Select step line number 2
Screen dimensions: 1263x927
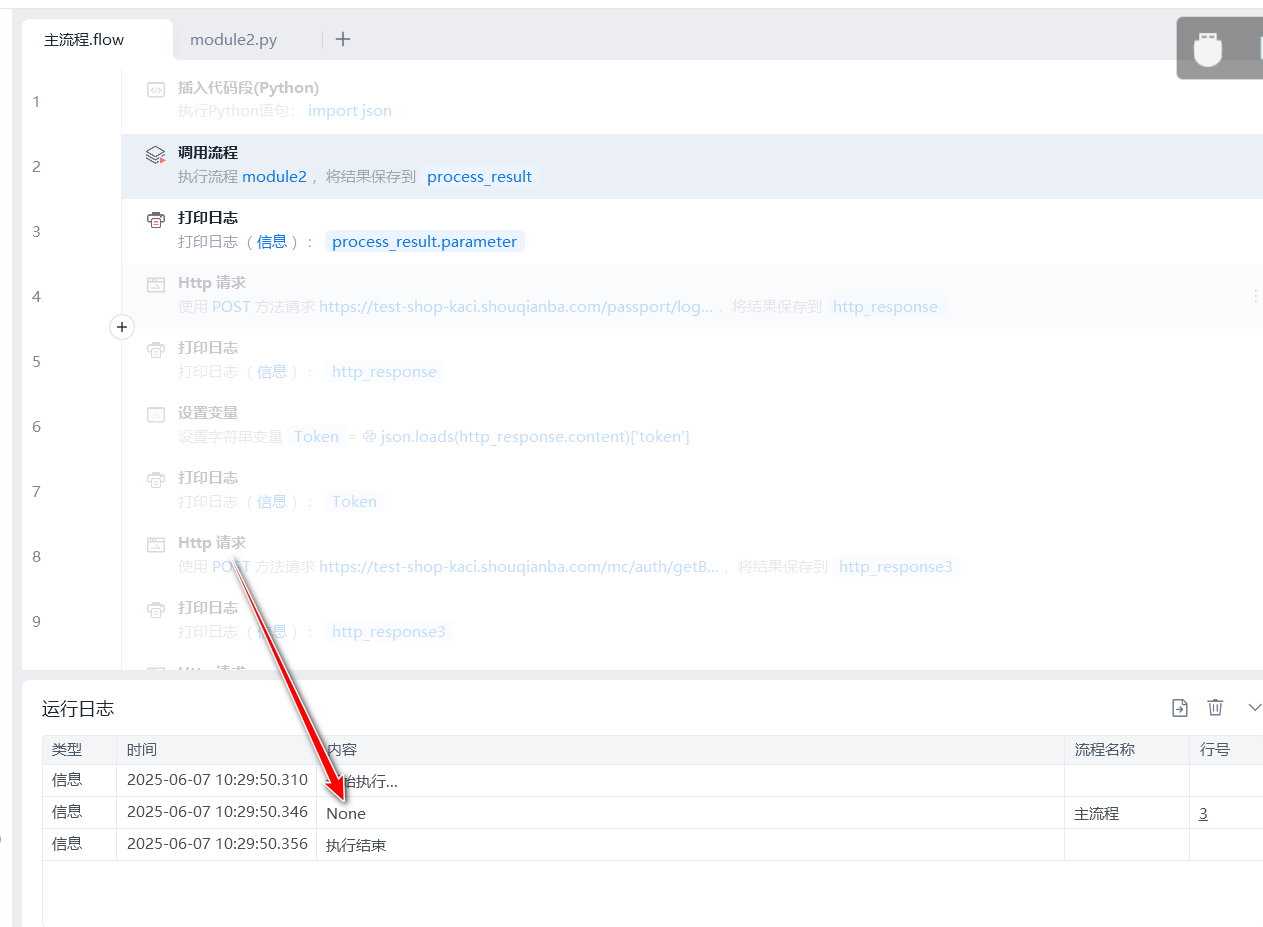pyautogui.click(x=37, y=167)
